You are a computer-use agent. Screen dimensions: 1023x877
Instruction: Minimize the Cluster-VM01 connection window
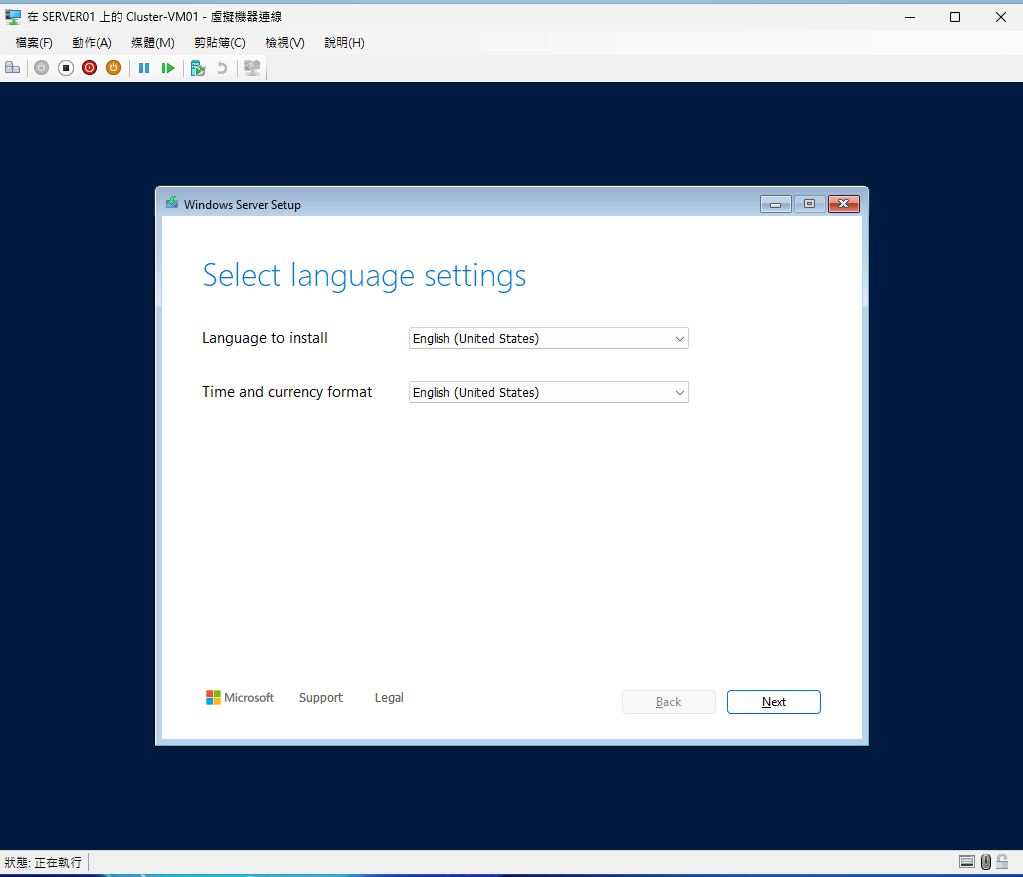coord(910,17)
